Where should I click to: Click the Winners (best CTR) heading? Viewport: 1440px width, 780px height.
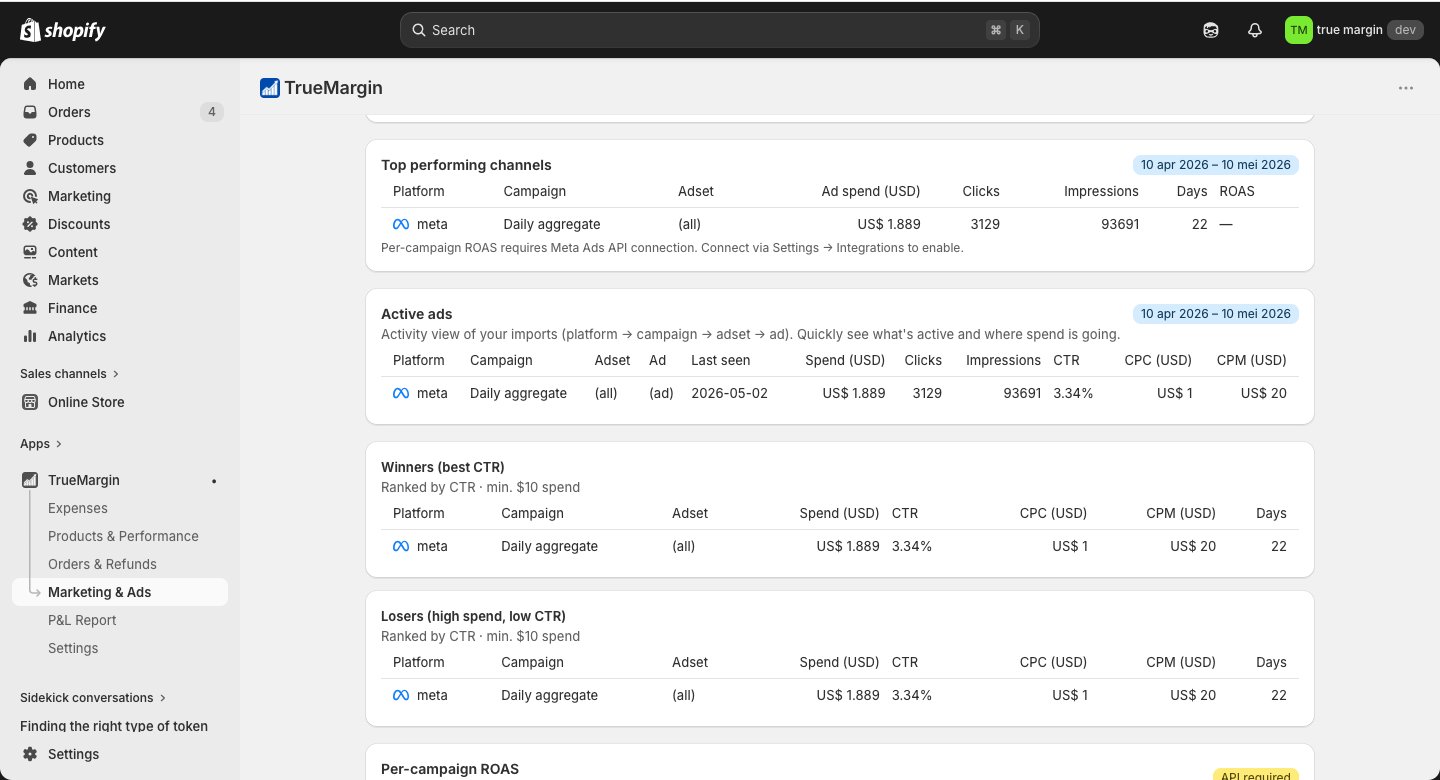point(443,467)
